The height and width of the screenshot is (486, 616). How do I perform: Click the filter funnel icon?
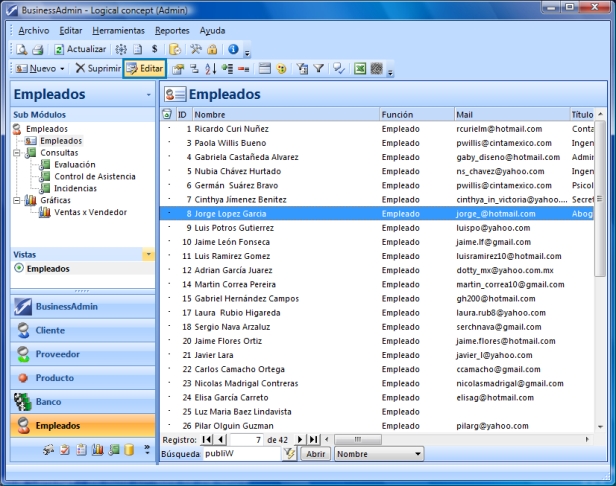click(320, 69)
